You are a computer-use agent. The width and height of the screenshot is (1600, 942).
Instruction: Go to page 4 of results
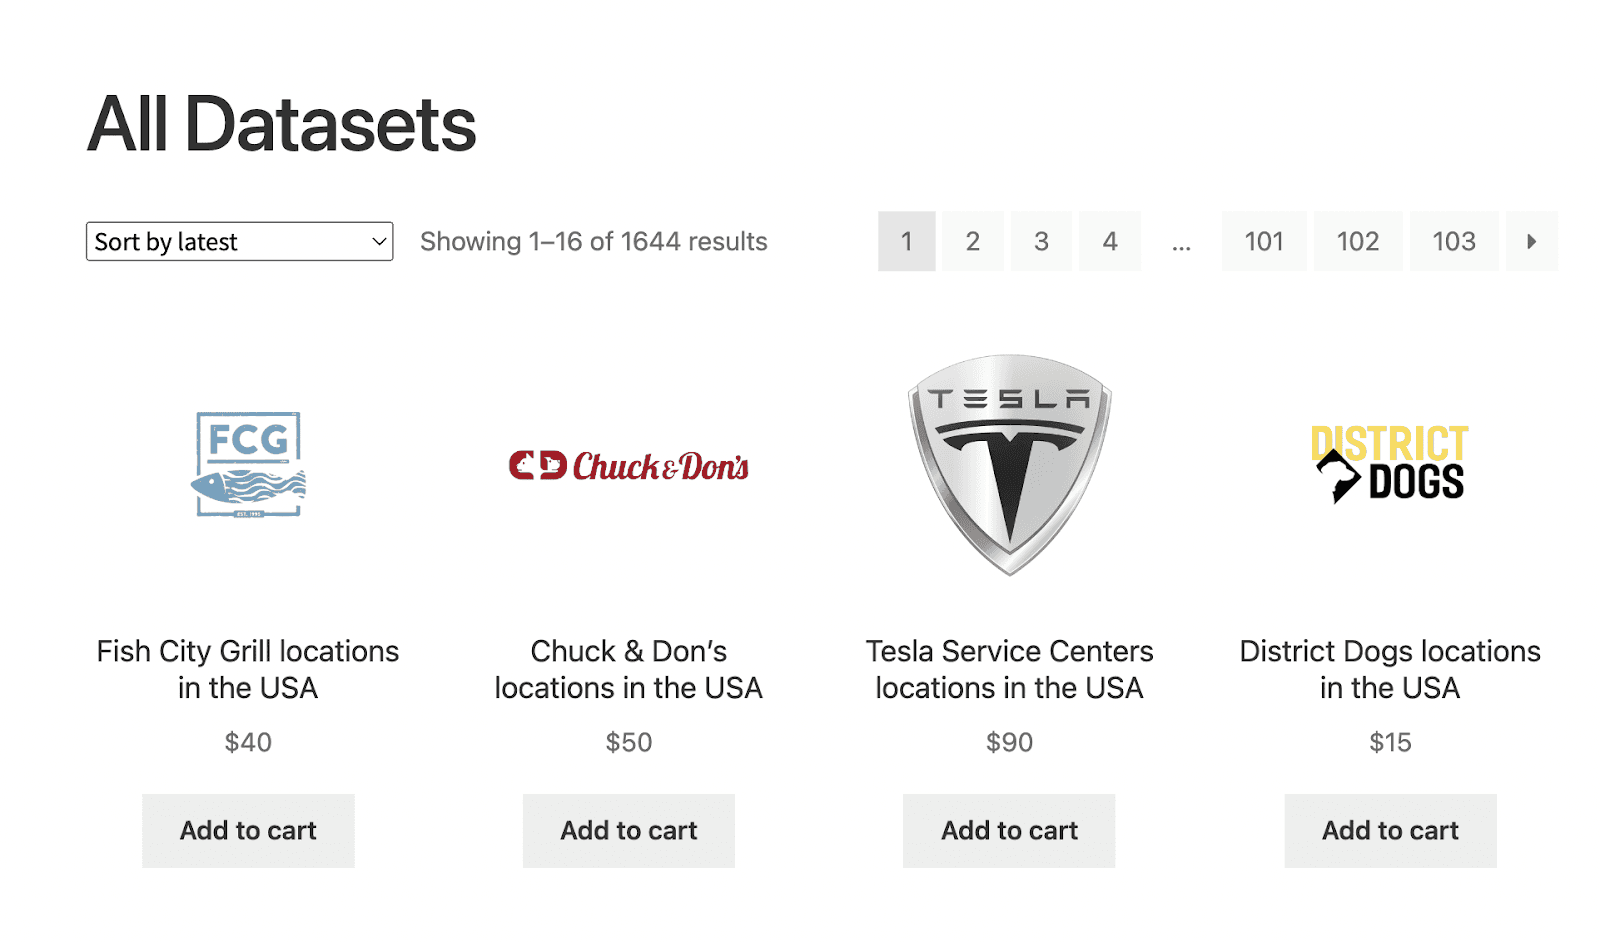click(x=1110, y=241)
